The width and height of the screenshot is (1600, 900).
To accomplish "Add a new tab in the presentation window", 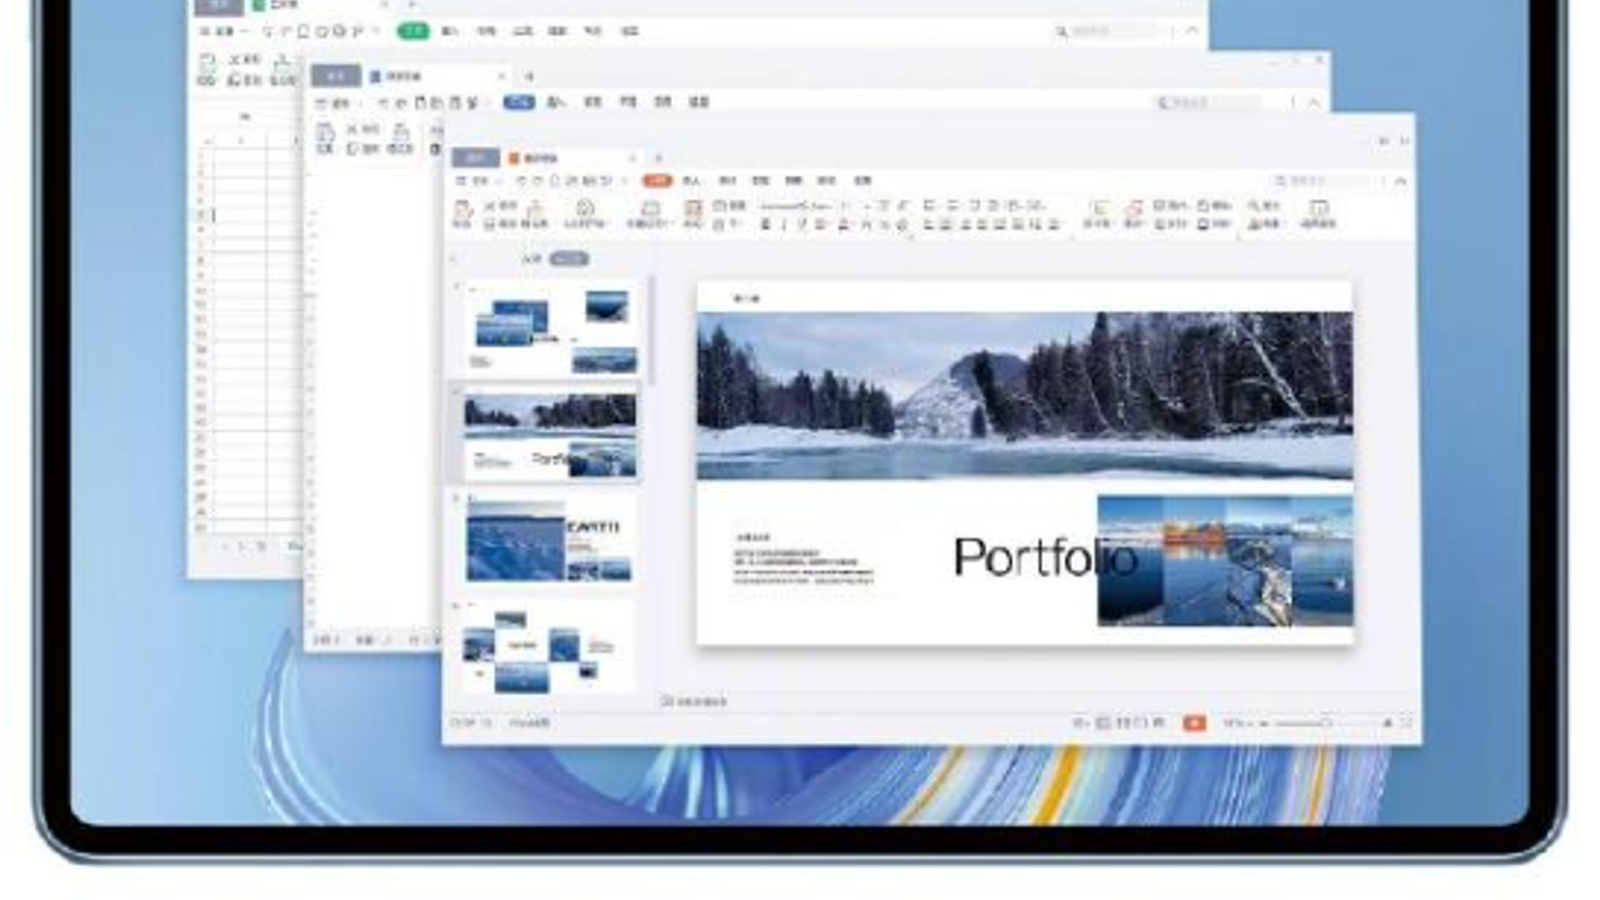I will click(658, 158).
